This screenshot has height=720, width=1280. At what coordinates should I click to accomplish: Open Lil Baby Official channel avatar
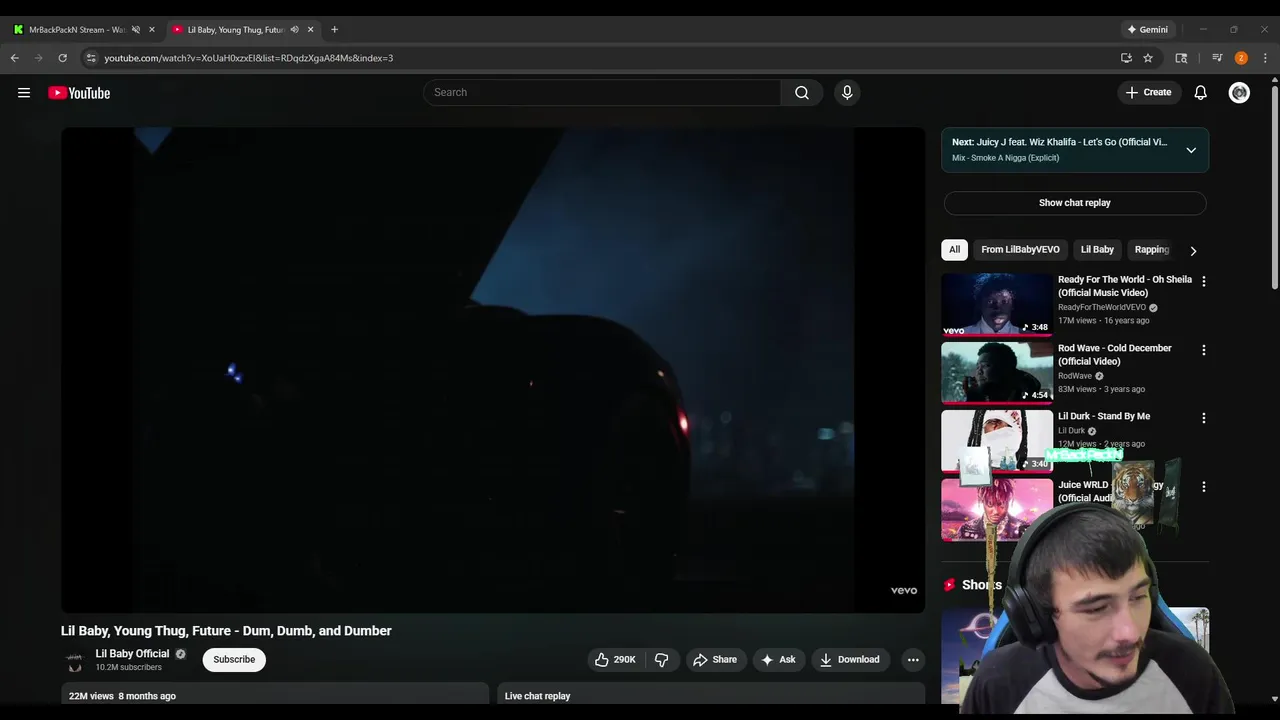pyautogui.click(x=74, y=660)
